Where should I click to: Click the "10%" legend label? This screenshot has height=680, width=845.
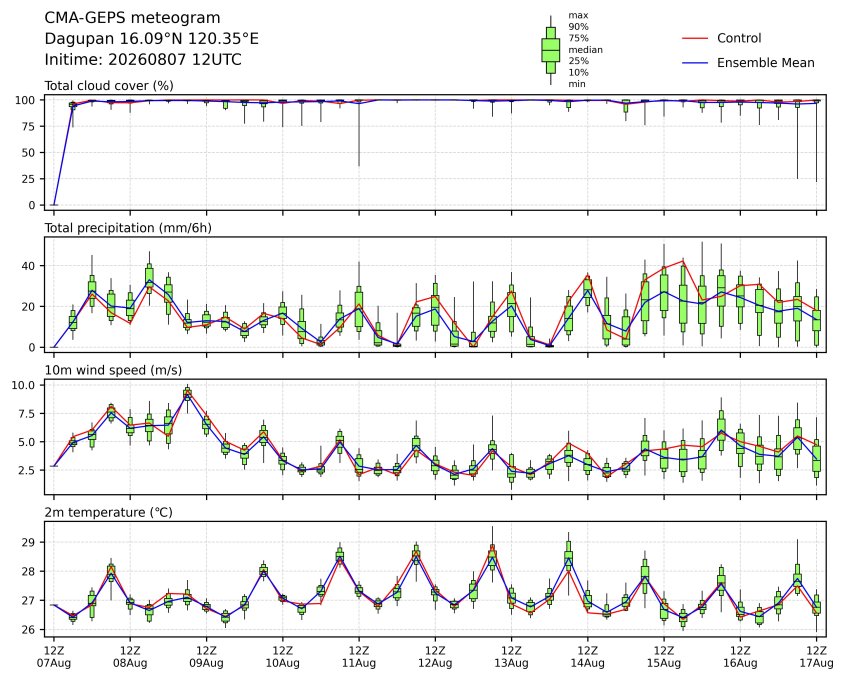578,72
